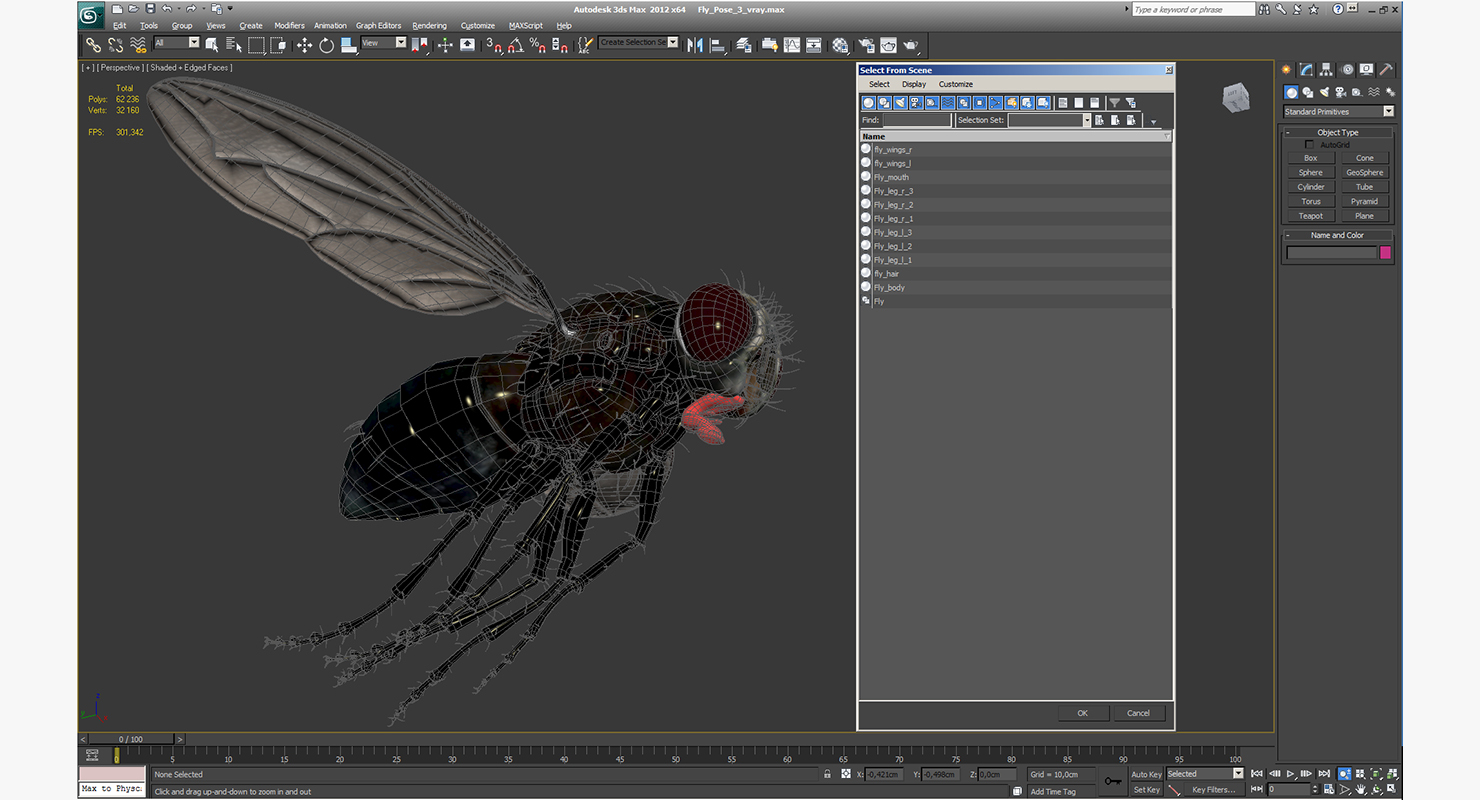The image size is (1480, 800).
Task: Open Curve Editor from toolbar
Action: (x=792, y=45)
